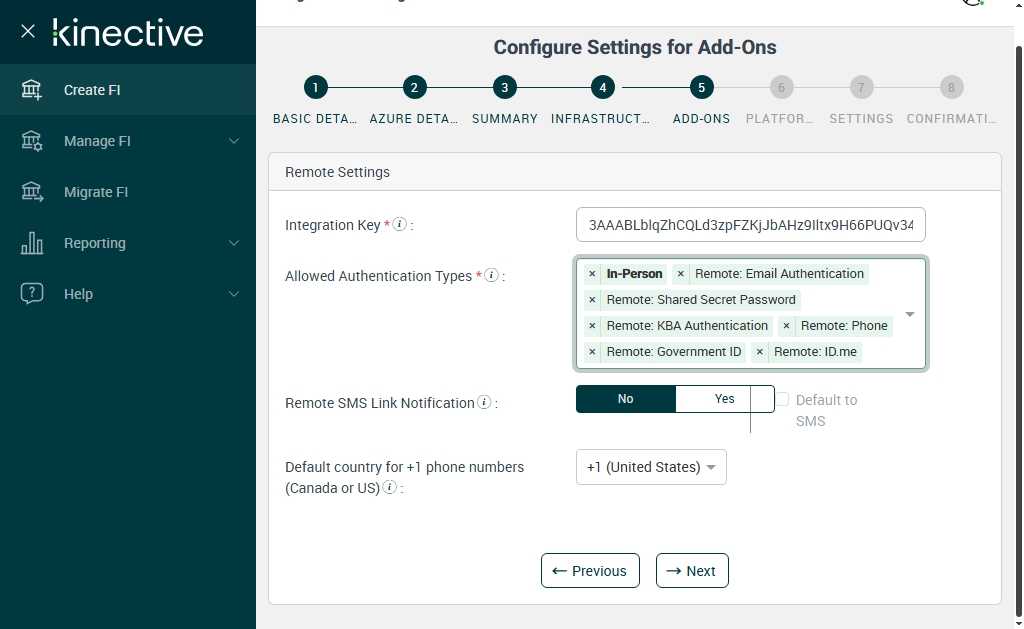Expand the Allowed Authentication Types dropdown arrow
Viewport: 1024px width, 629px height.
click(910, 314)
